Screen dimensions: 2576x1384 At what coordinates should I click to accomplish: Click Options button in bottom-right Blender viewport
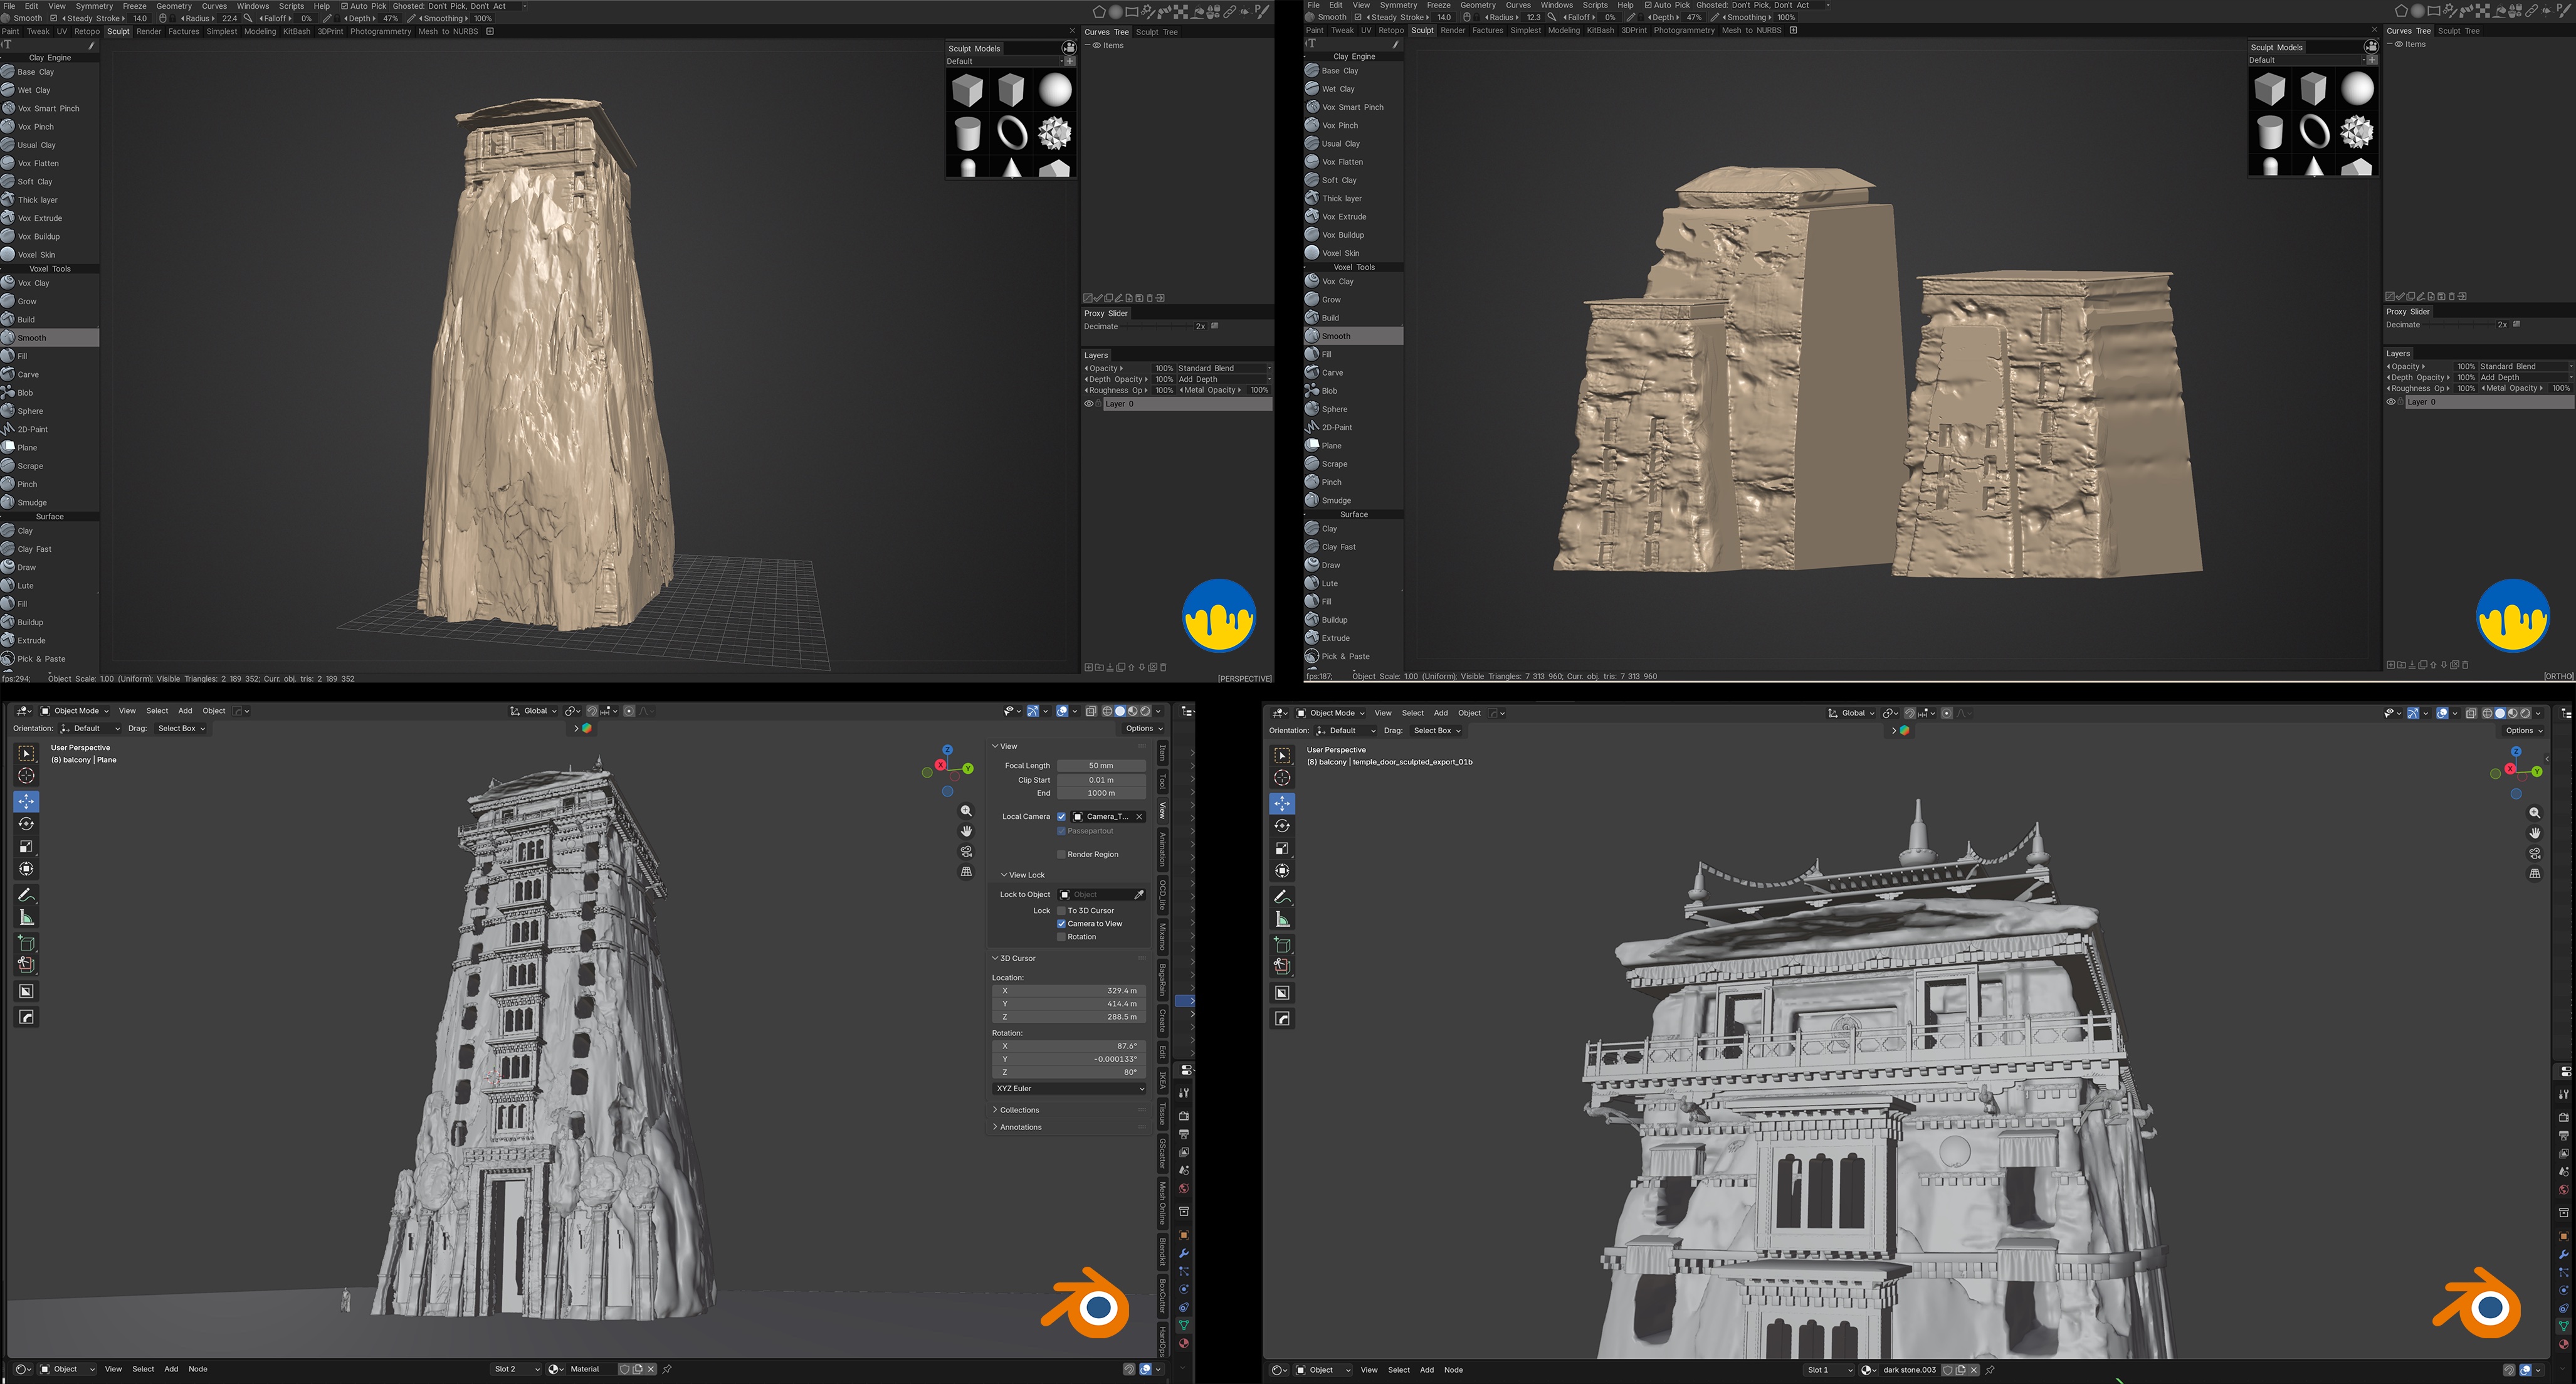[x=2523, y=730]
